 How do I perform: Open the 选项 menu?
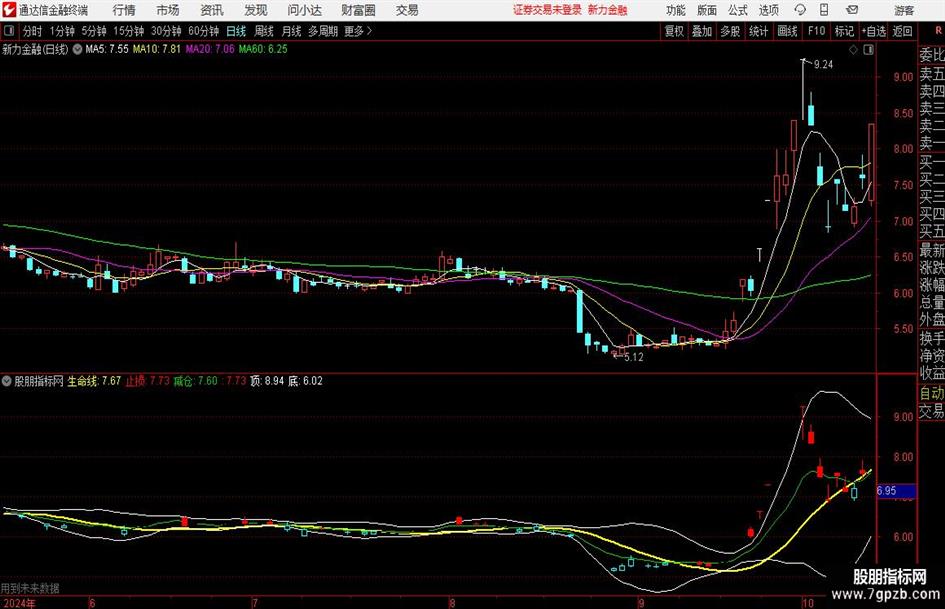pos(768,10)
